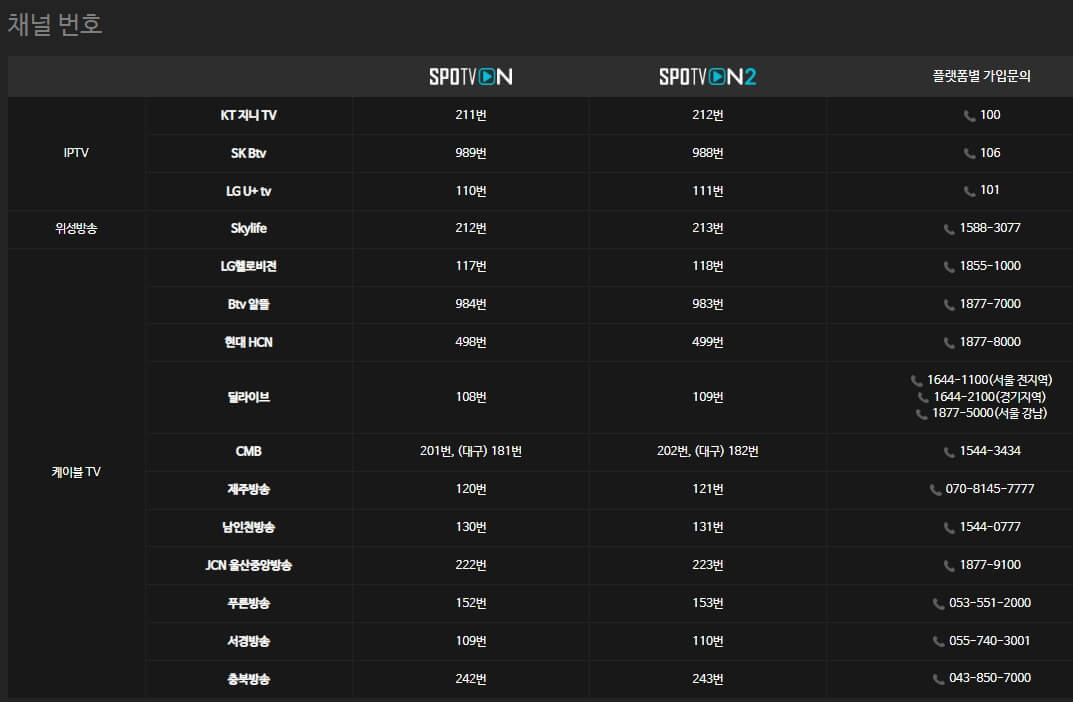This screenshot has height=702, width=1073.
Task: Click the 043-850-7000 phone number
Action: pos(990,678)
